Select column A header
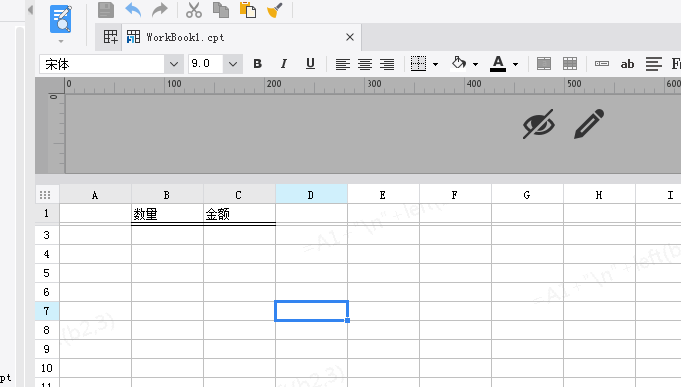 (x=95, y=195)
